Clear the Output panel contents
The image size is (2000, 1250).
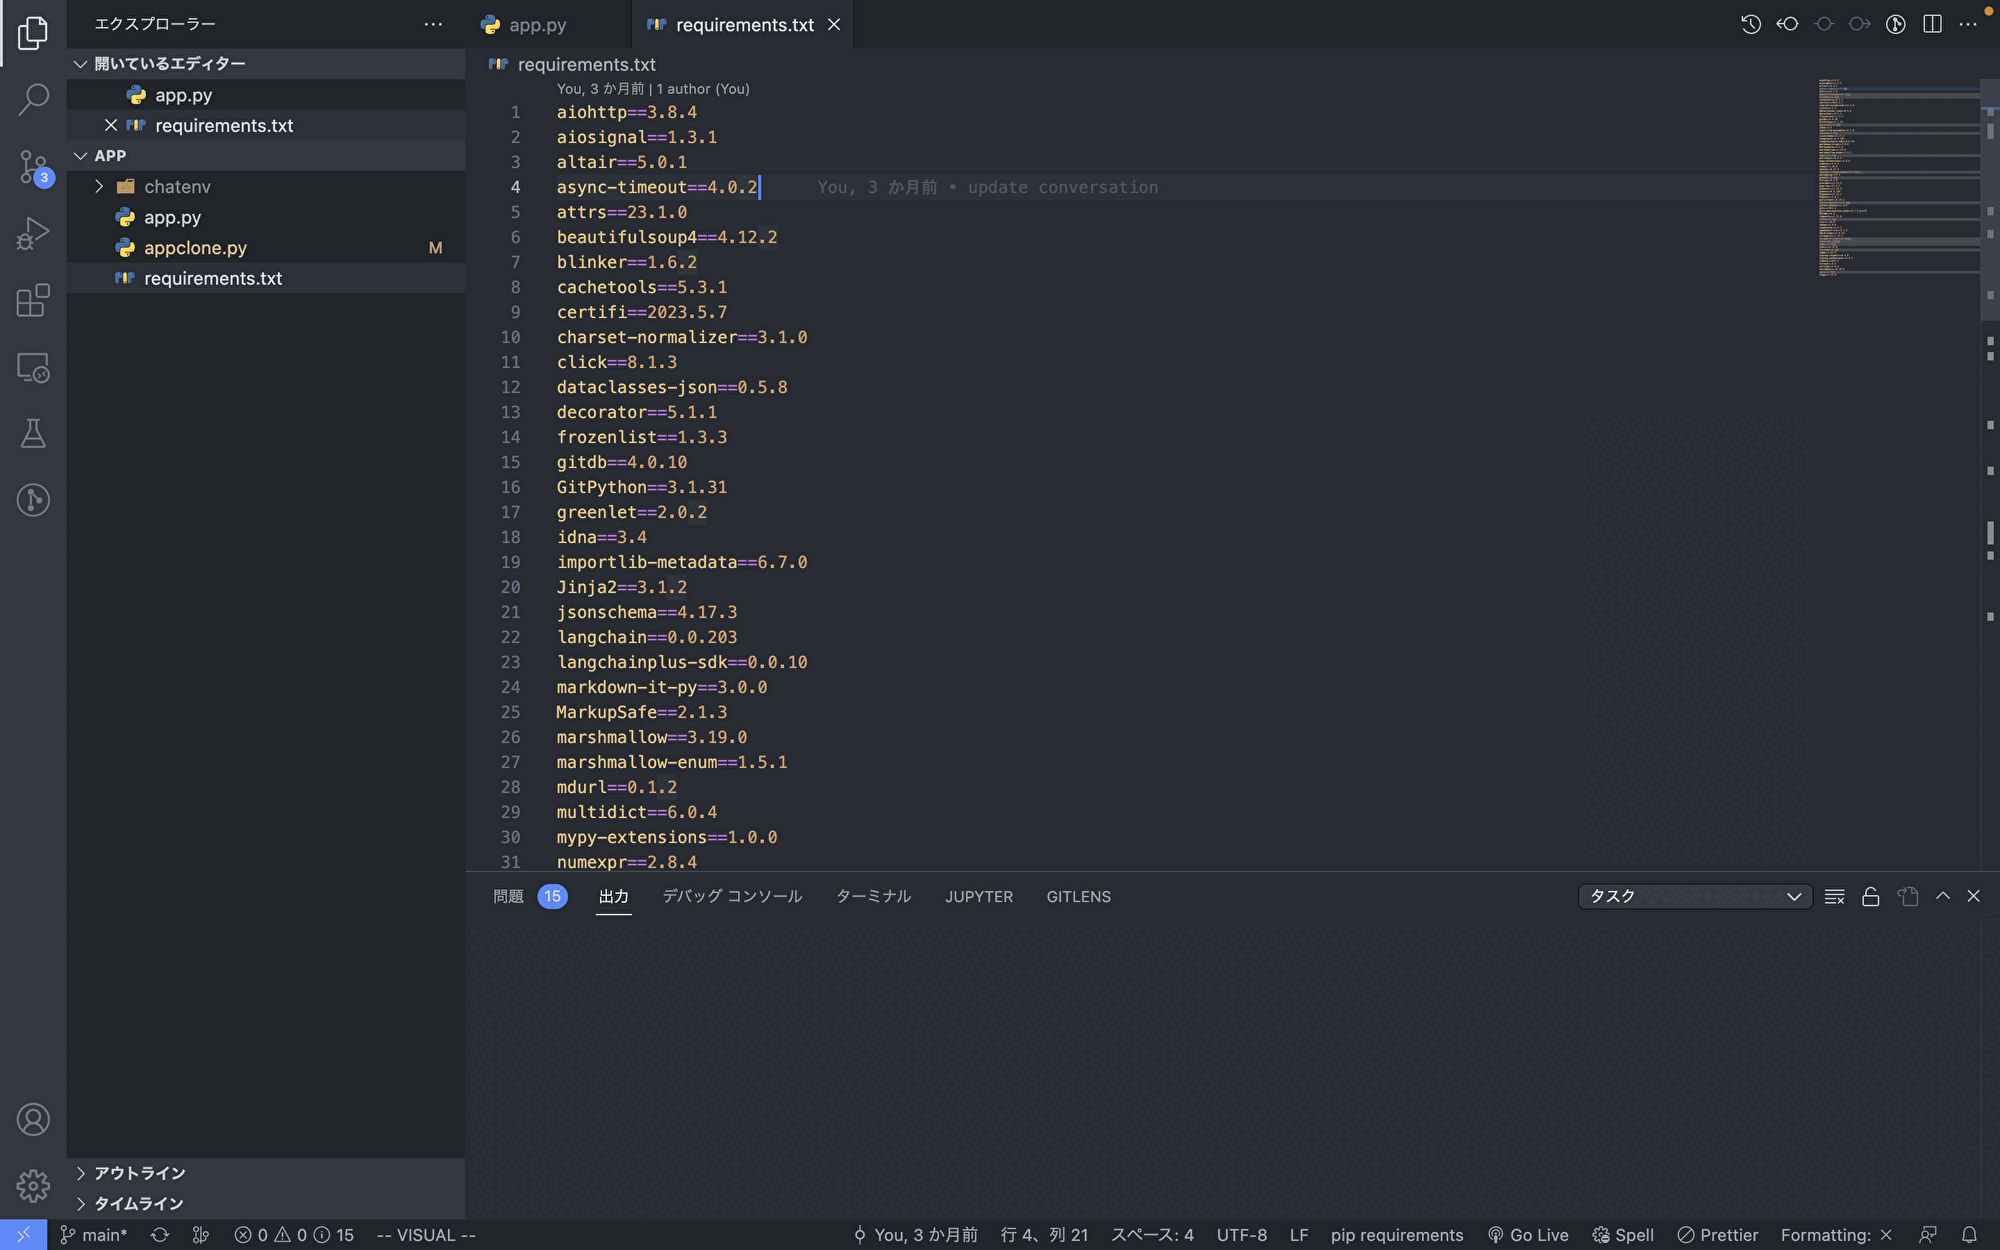pos(1834,896)
